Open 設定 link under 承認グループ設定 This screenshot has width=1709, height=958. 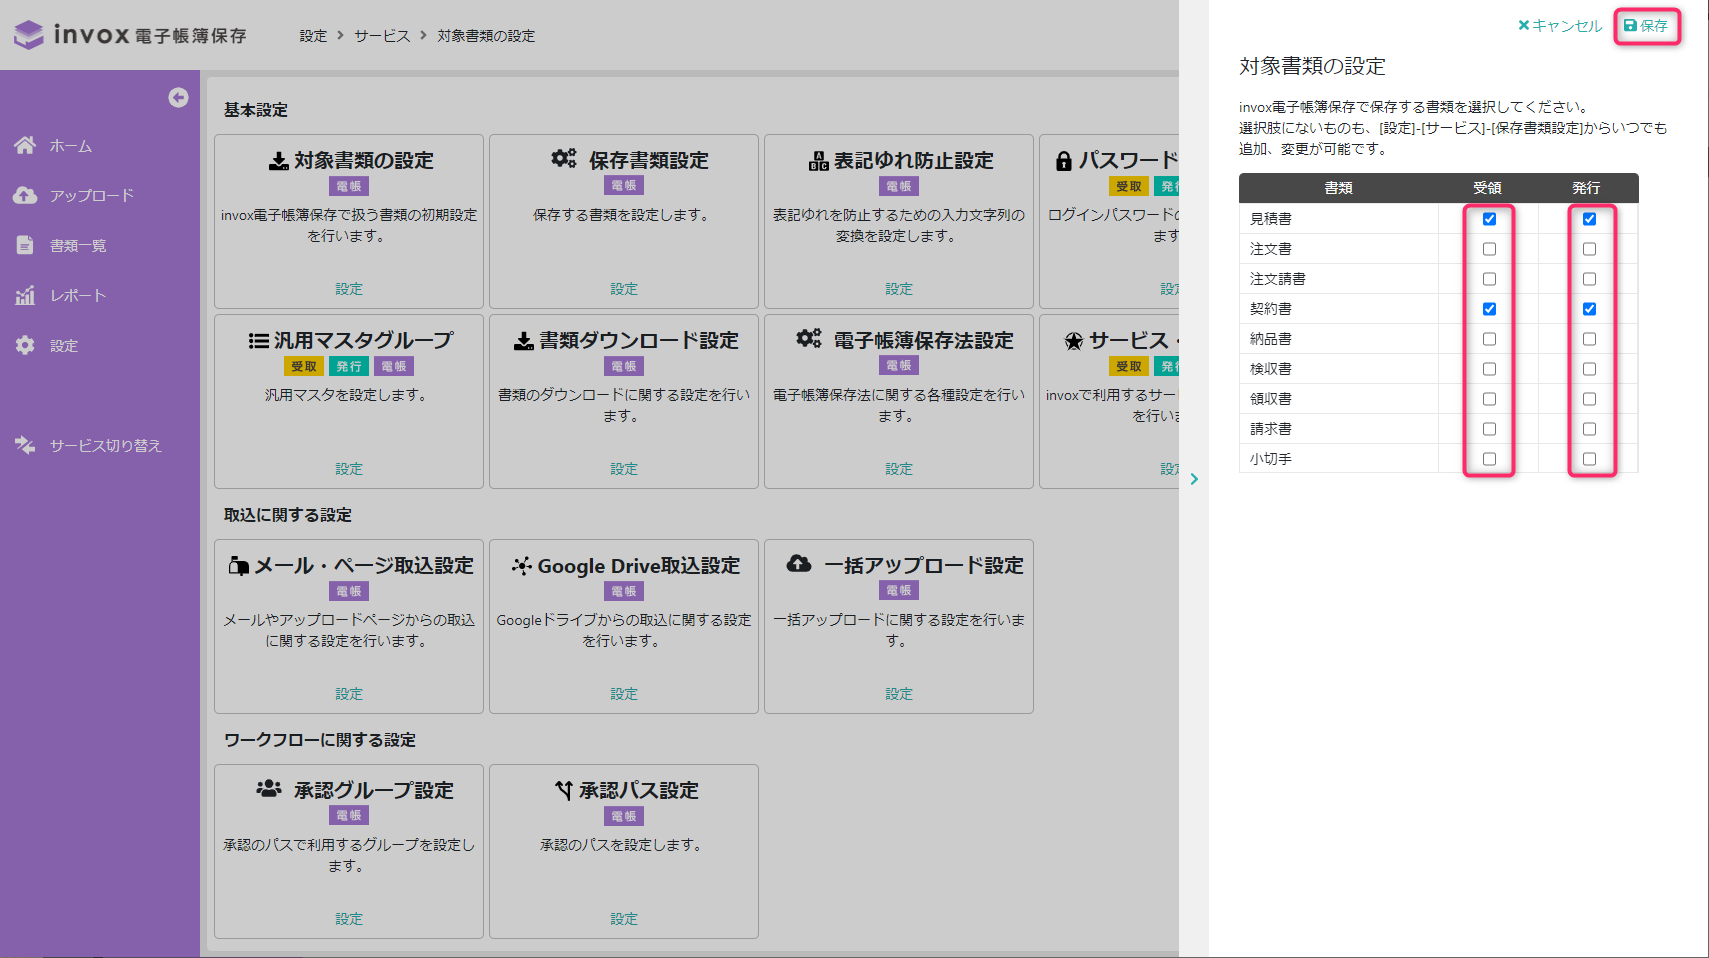click(x=349, y=918)
